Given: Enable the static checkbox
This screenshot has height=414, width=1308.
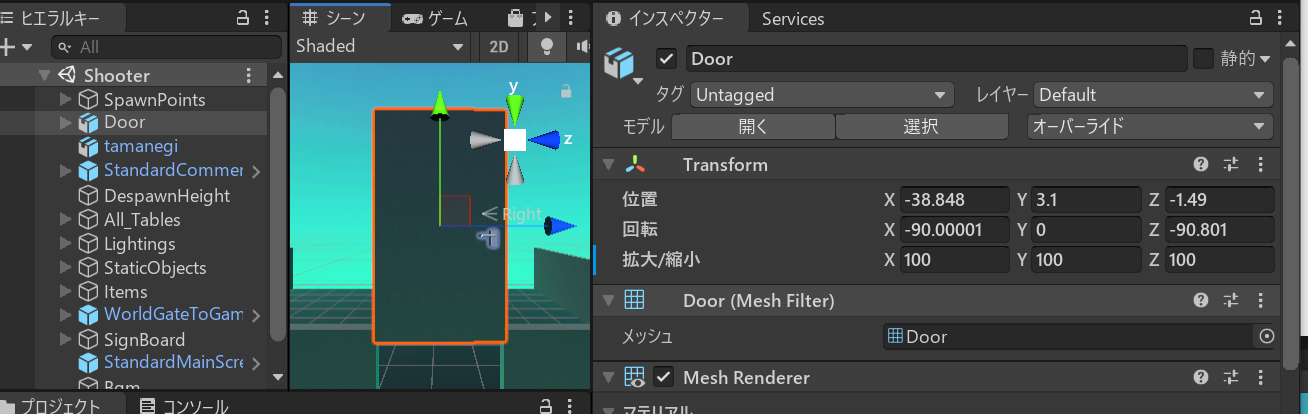Looking at the screenshot, I should pyautogui.click(x=1203, y=59).
